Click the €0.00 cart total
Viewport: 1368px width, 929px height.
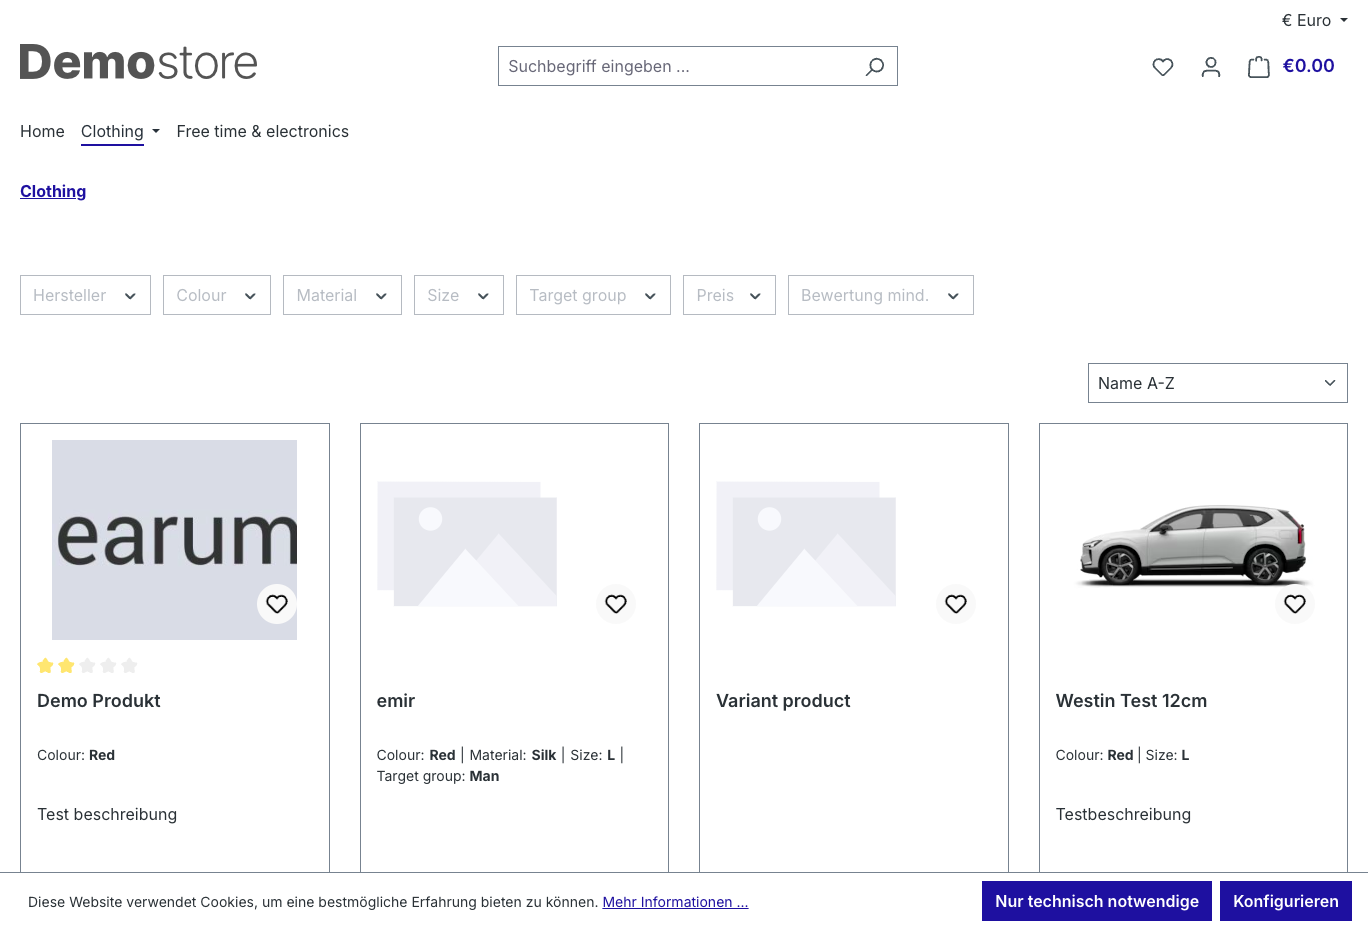click(x=1308, y=66)
